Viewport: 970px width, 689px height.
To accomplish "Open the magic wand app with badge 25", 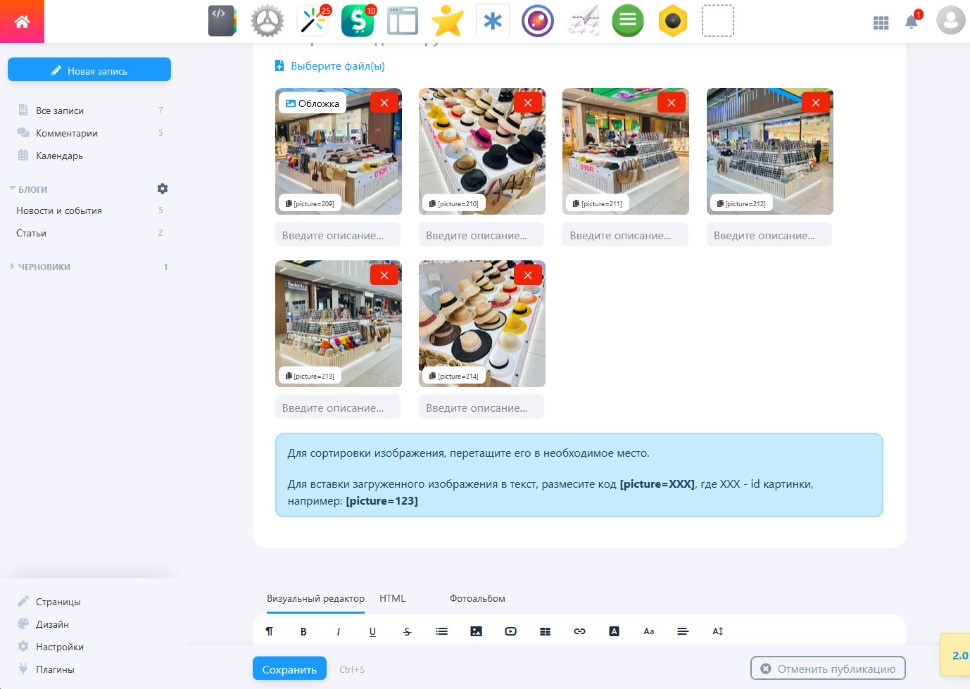I will (x=313, y=21).
